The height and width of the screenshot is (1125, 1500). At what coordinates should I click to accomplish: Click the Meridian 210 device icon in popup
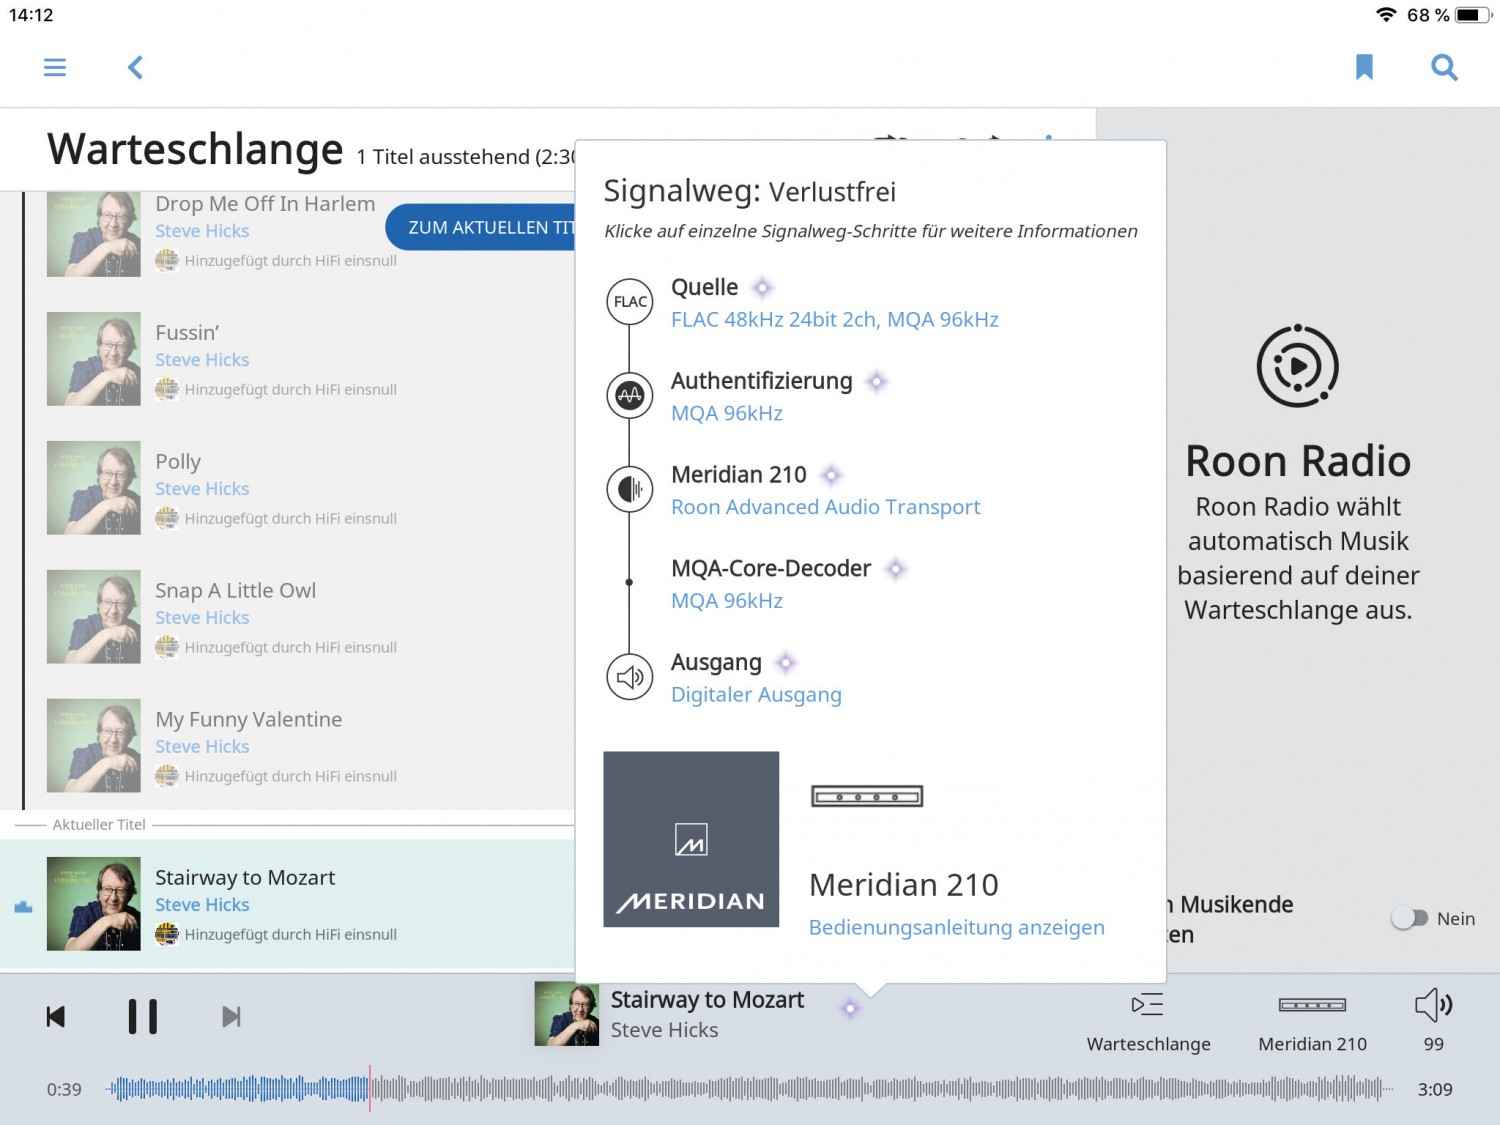tap(867, 796)
